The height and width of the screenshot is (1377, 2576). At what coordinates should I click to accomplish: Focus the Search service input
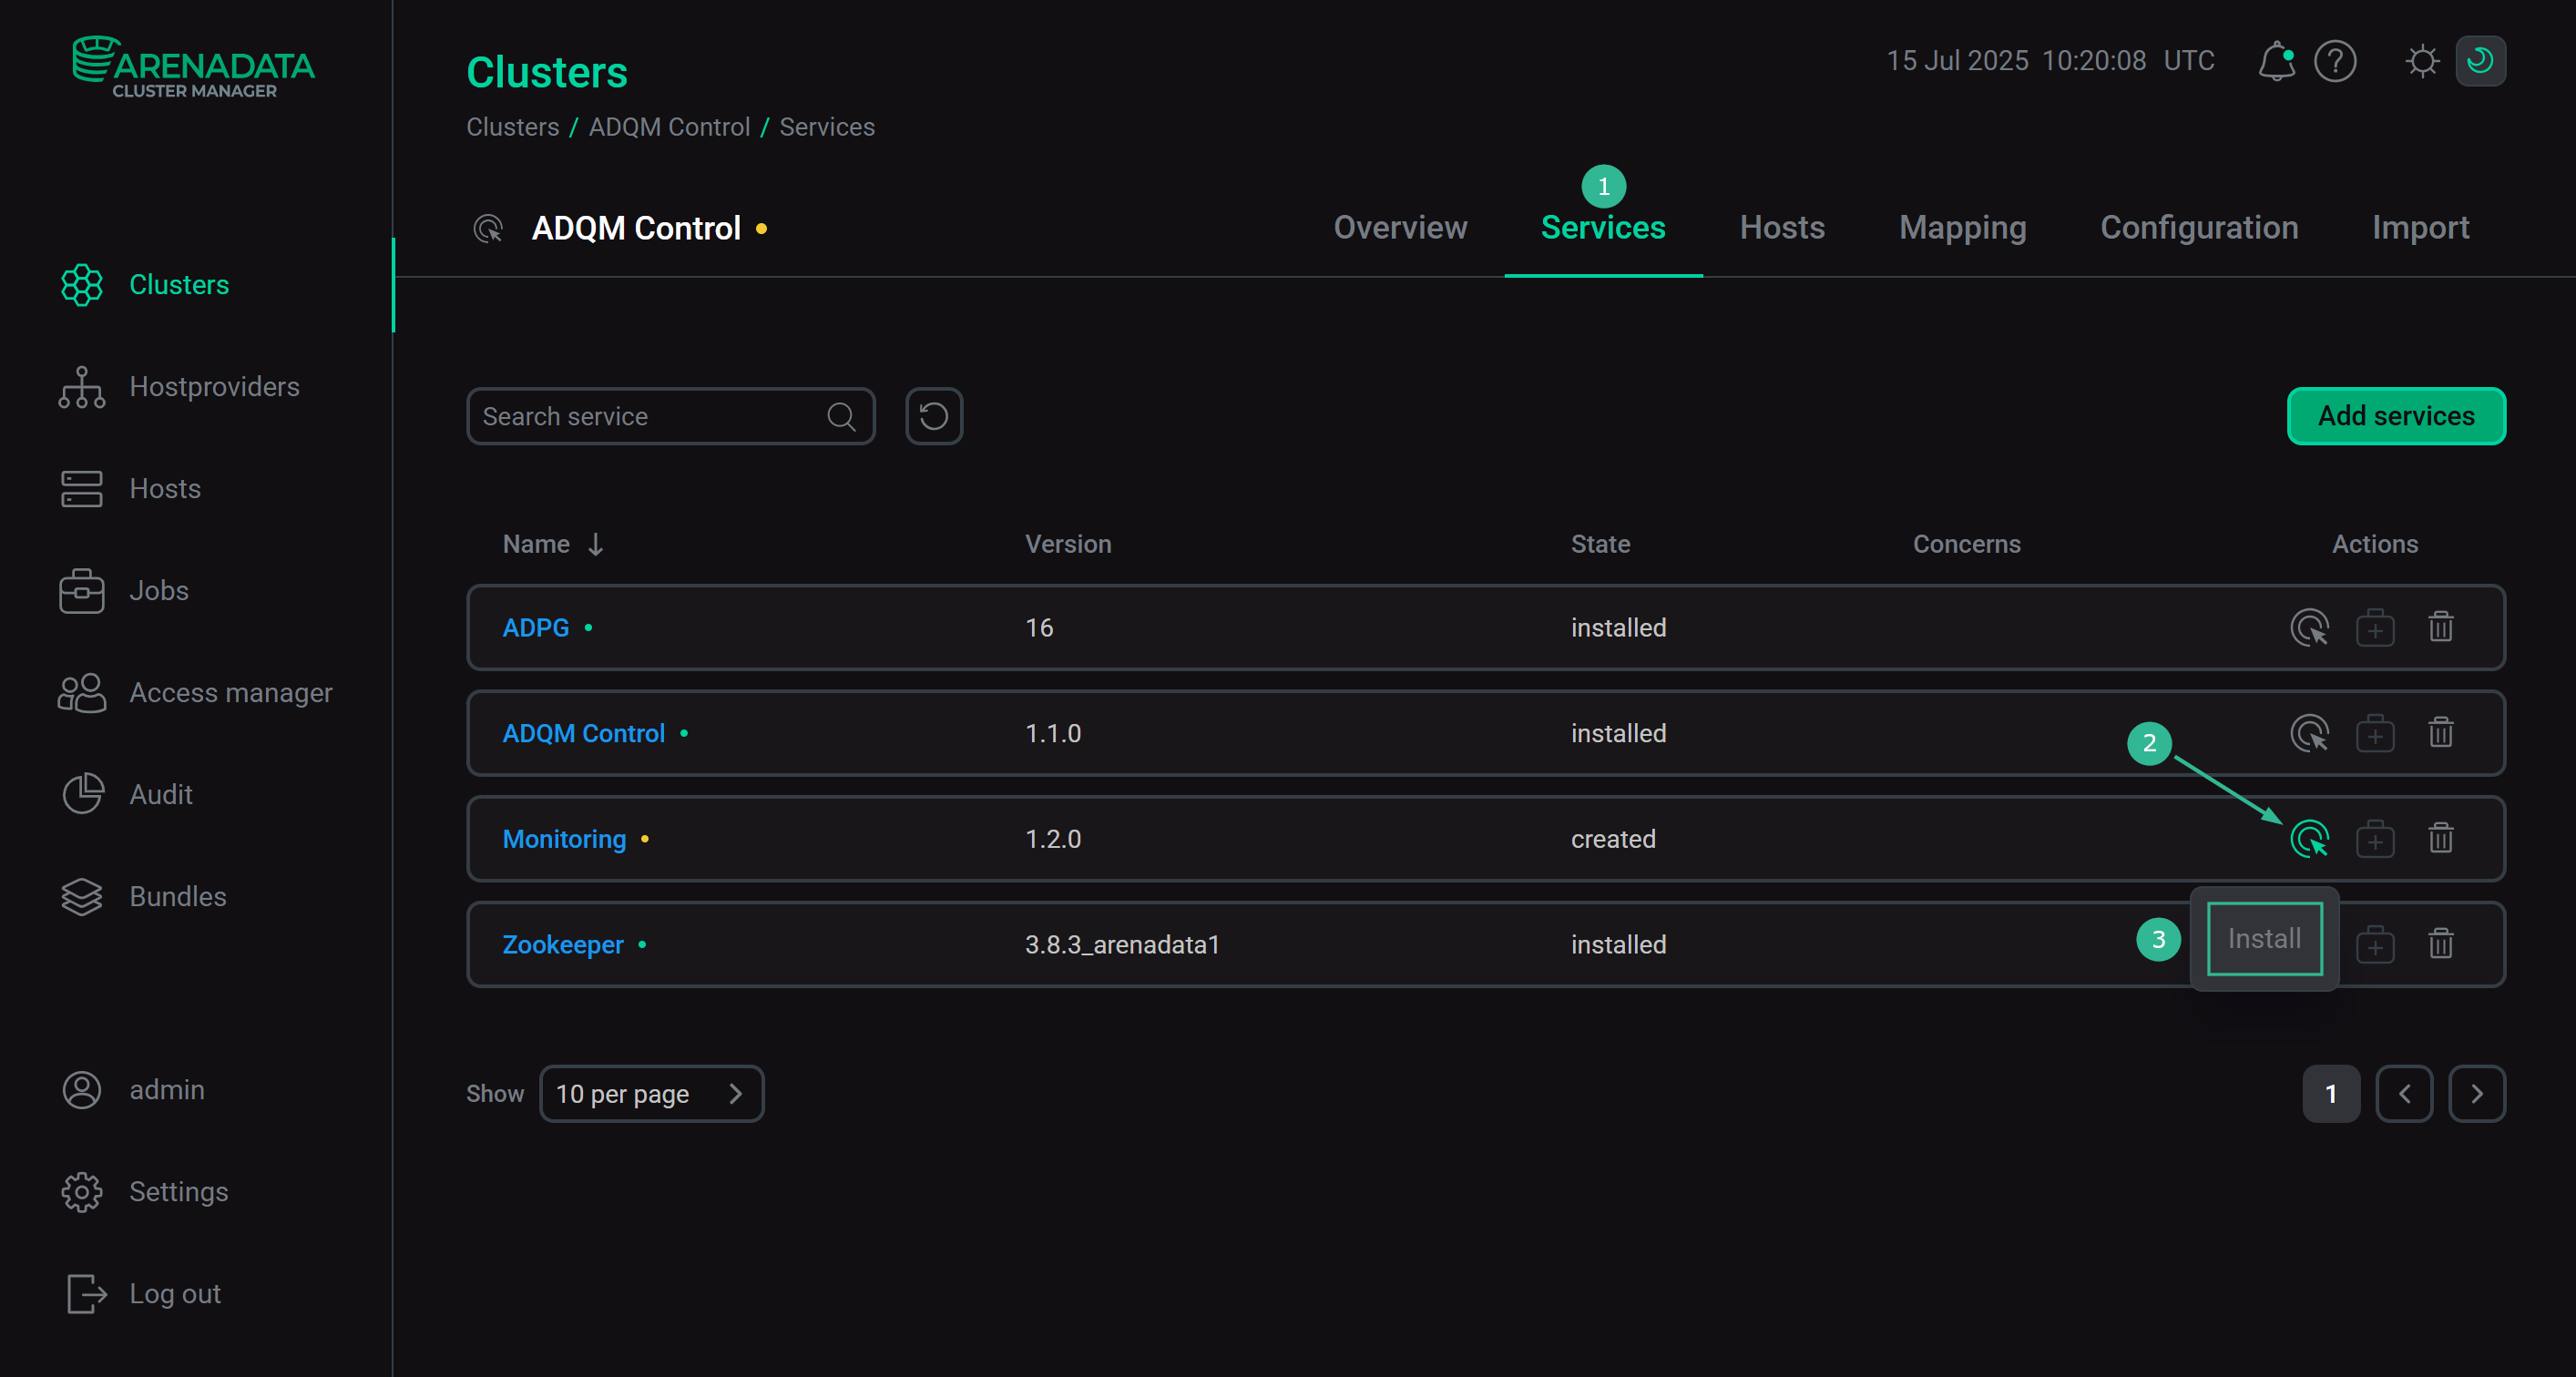tap(650, 416)
